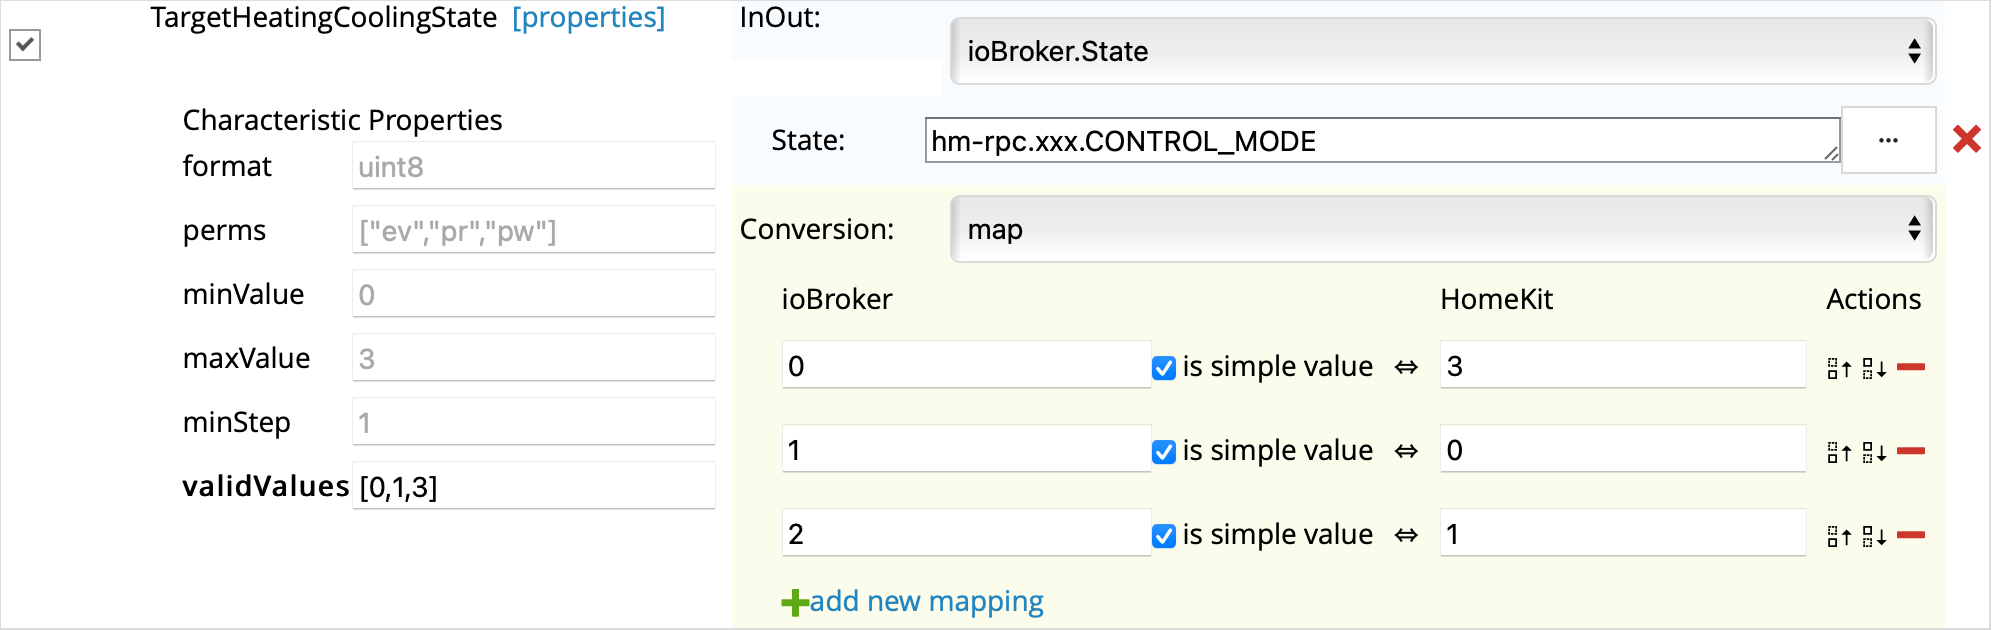Delete the second mapping row
This screenshot has width=1994, height=630.
click(x=1911, y=451)
